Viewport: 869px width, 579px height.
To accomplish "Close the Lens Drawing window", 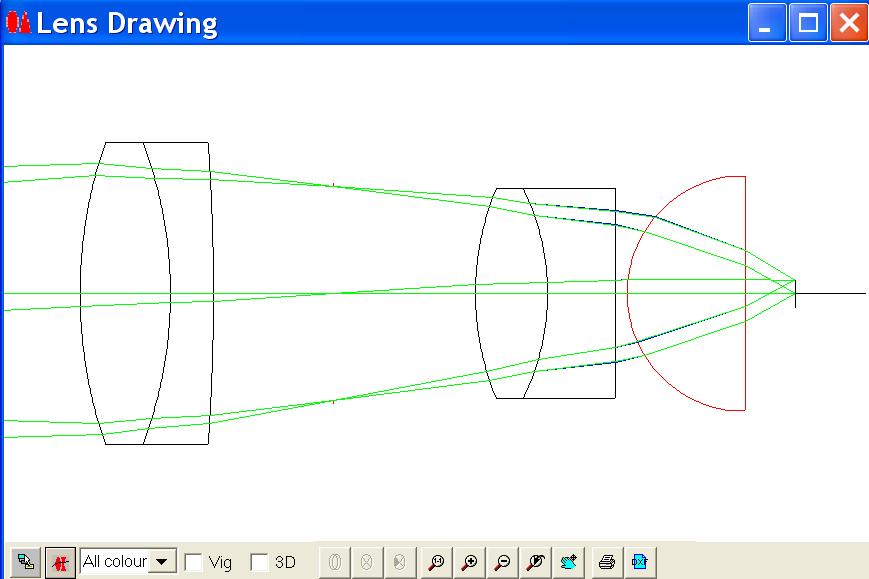I will point(848,22).
